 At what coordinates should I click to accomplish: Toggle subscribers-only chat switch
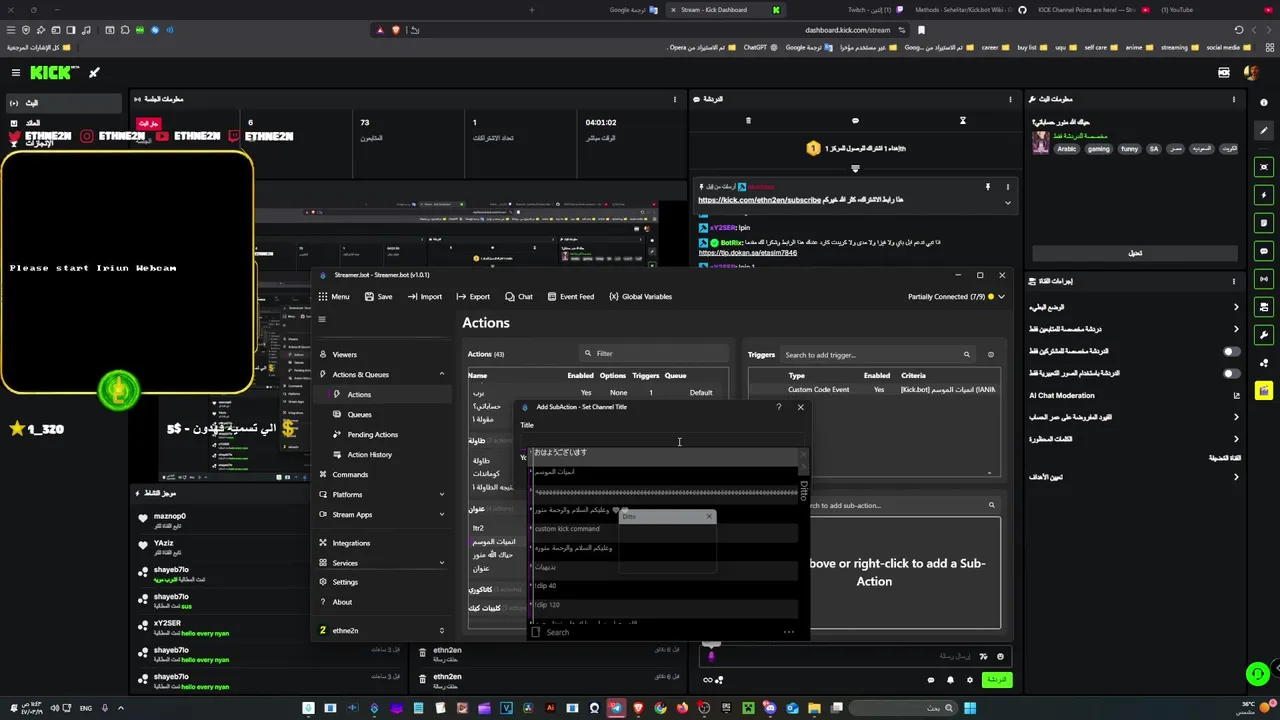pyautogui.click(x=1231, y=351)
